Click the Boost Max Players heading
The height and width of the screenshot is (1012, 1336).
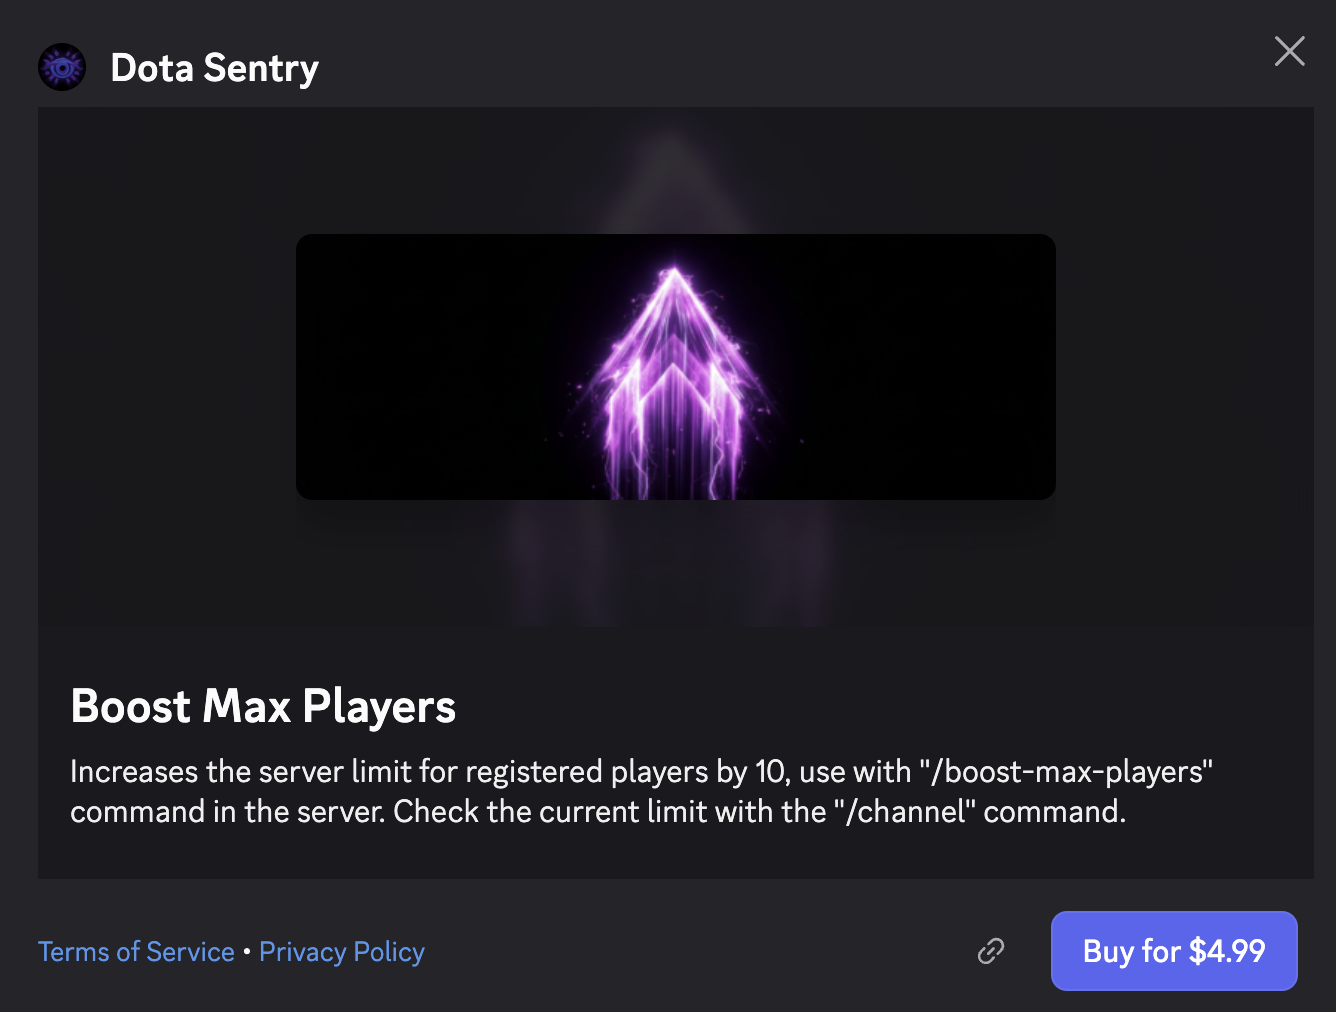(x=263, y=706)
